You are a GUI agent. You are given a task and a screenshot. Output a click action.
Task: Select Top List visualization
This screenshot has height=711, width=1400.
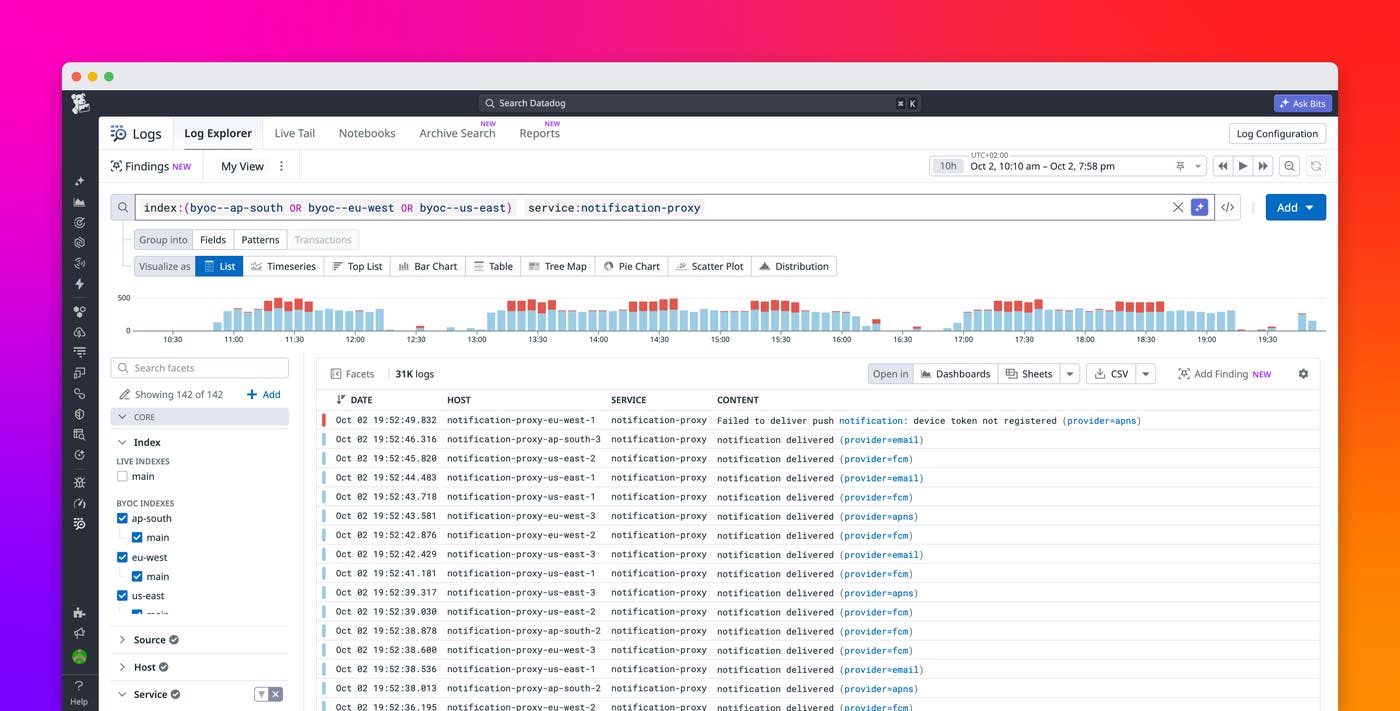tap(357, 266)
